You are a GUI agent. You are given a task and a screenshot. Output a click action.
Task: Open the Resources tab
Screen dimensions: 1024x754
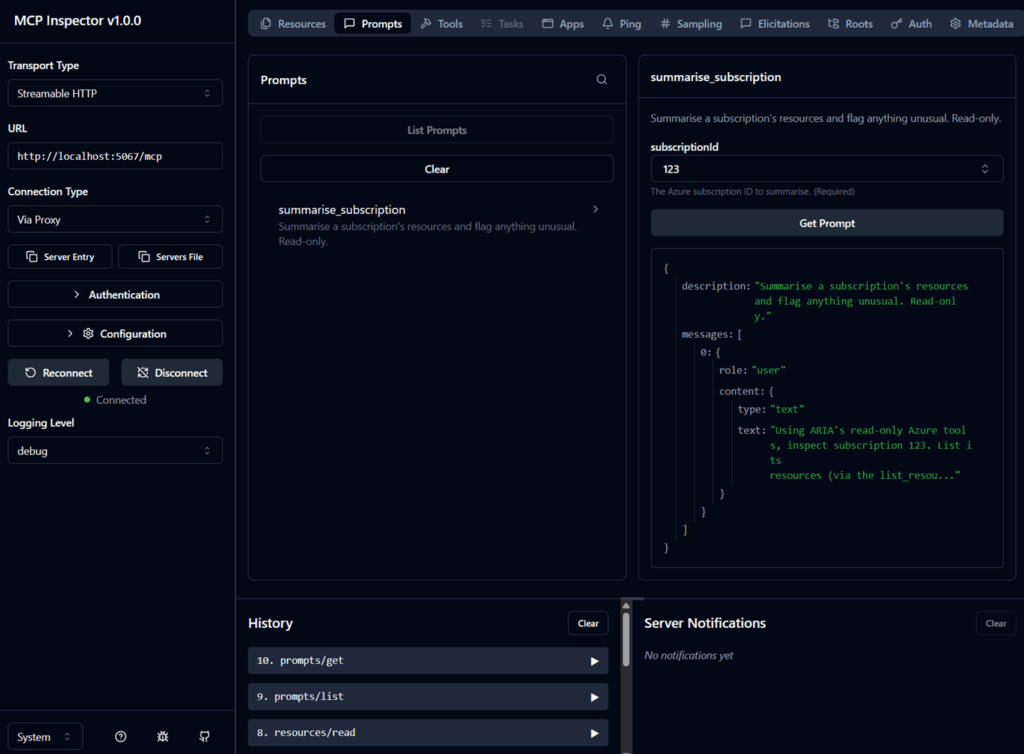pos(293,24)
